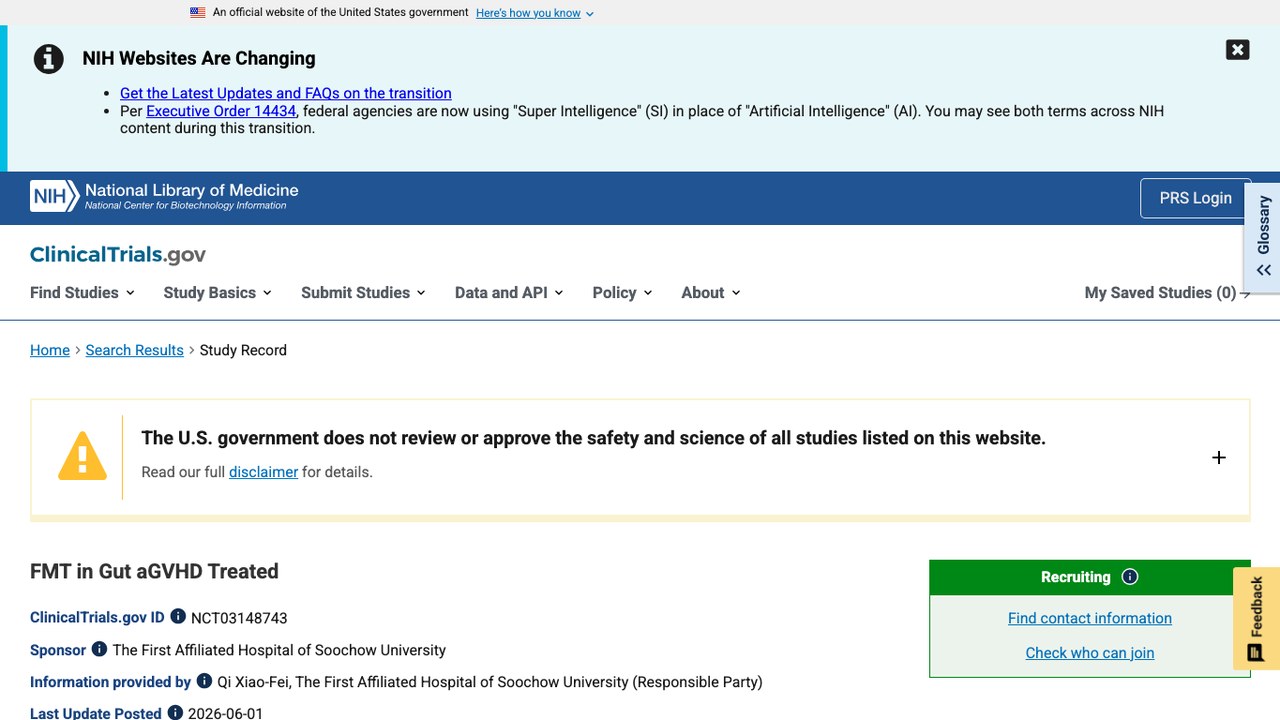The image size is (1280, 720).
Task: Open the About menu
Action: [x=711, y=292]
